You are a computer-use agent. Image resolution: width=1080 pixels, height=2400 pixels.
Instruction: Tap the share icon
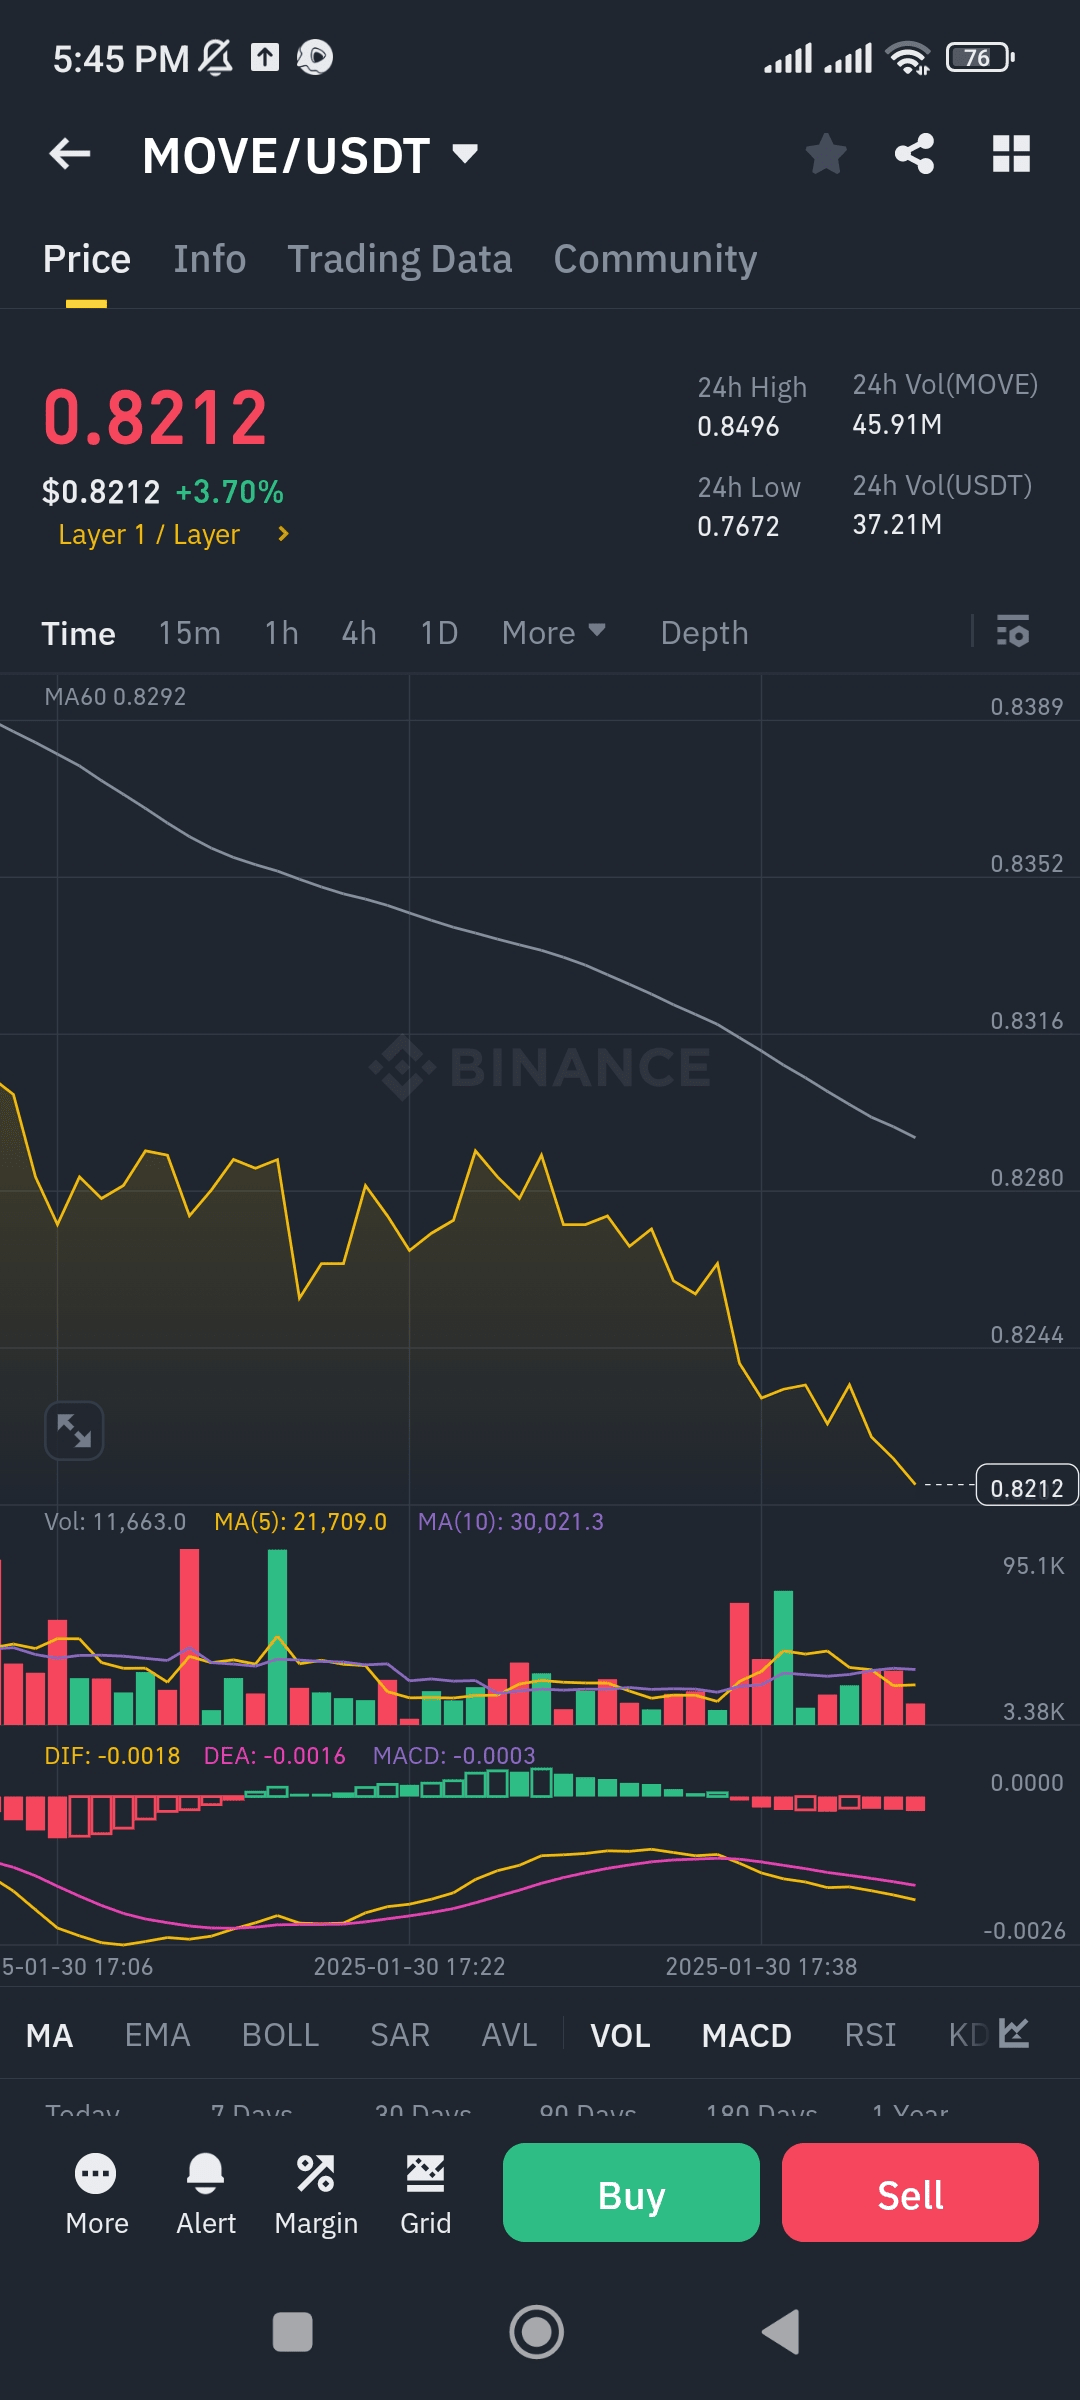pyautogui.click(x=914, y=154)
